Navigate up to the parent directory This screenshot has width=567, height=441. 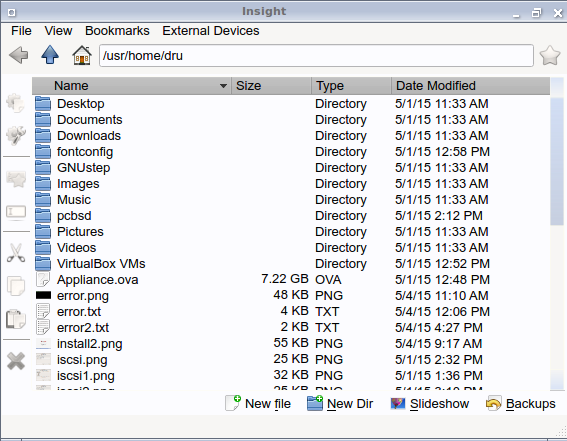click(50, 55)
